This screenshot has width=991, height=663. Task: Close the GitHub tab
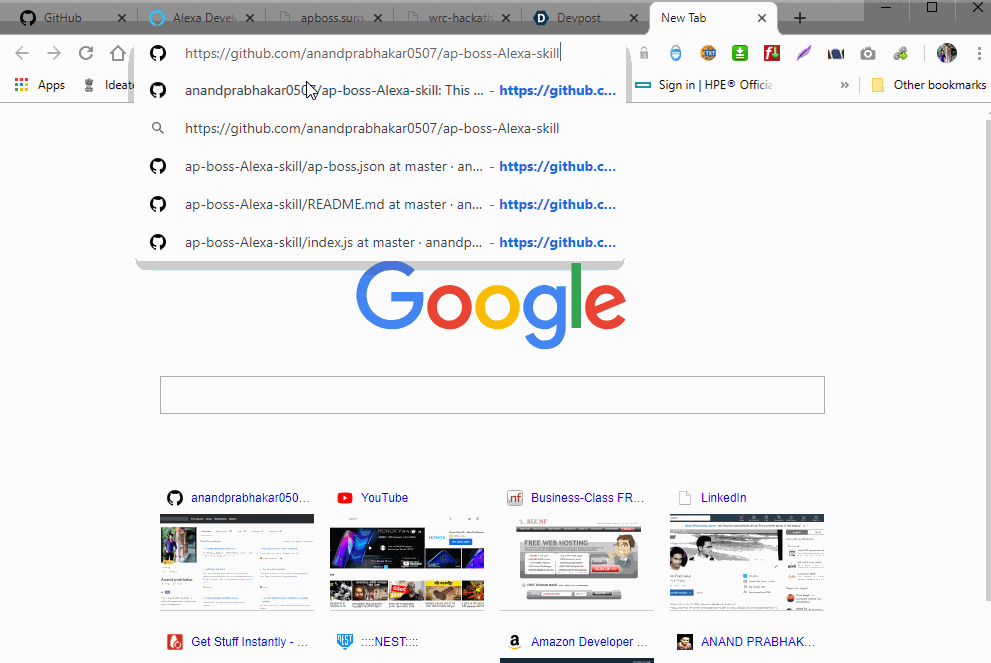[122, 18]
